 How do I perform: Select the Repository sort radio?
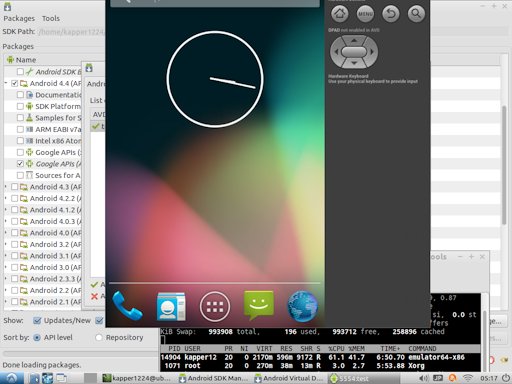coord(98,338)
